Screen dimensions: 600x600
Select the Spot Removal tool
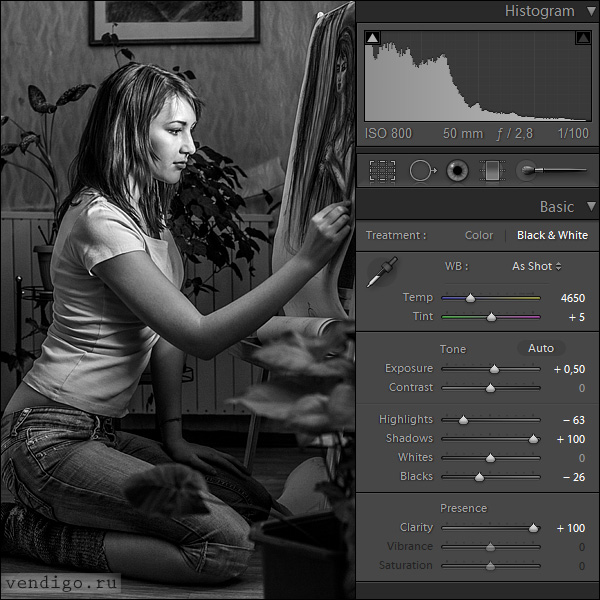(422, 171)
